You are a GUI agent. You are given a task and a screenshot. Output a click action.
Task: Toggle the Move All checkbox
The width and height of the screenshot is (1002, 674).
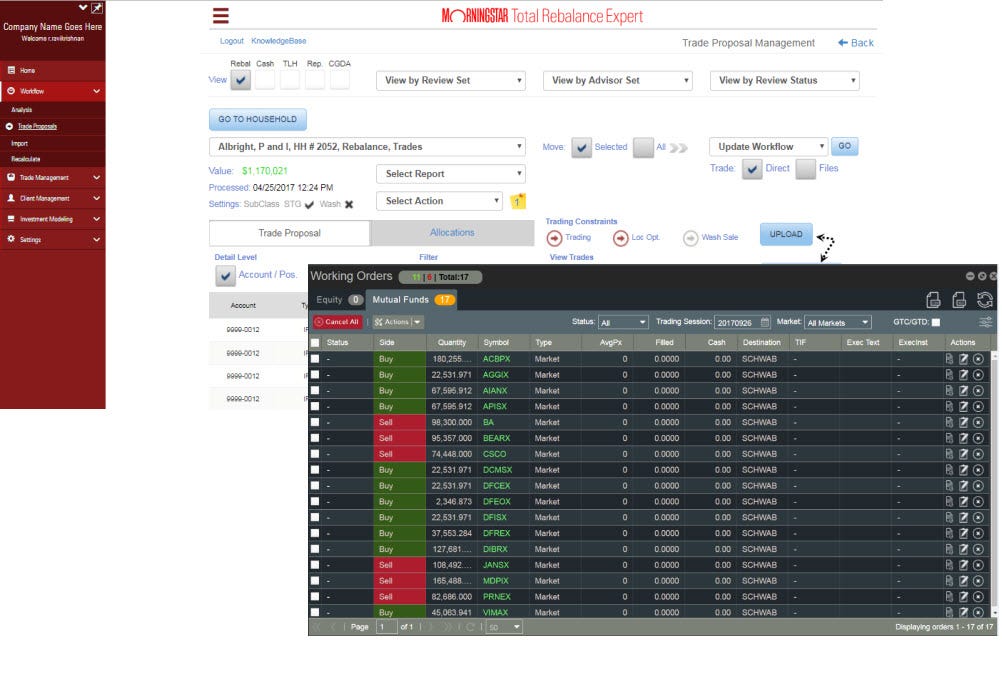(x=643, y=148)
